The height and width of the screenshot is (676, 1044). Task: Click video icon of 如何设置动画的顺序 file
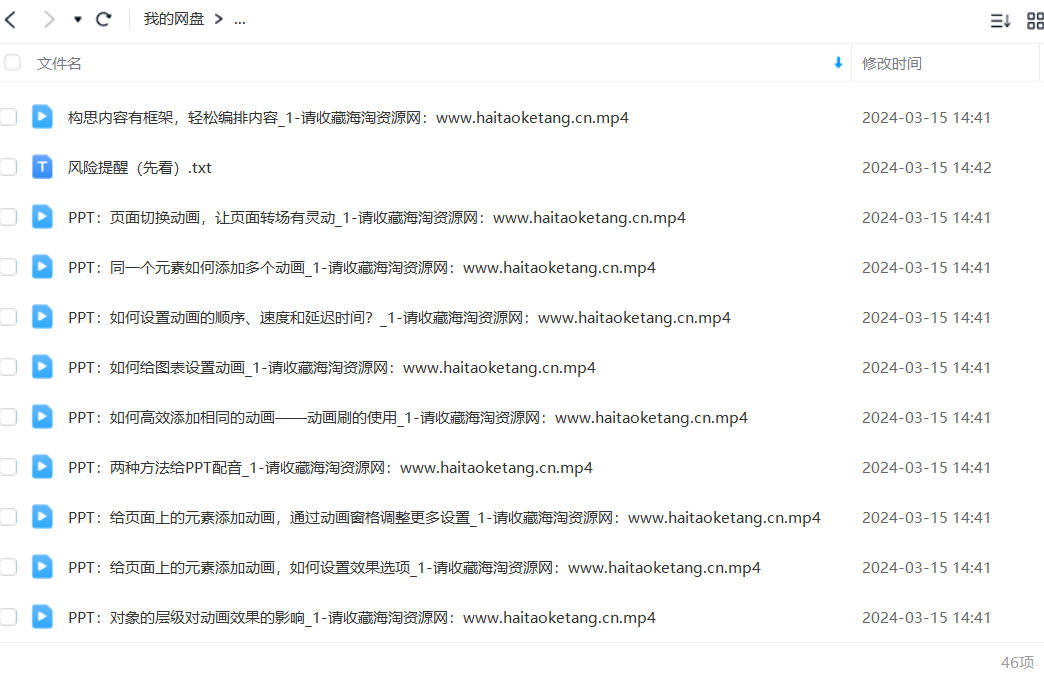(42, 316)
